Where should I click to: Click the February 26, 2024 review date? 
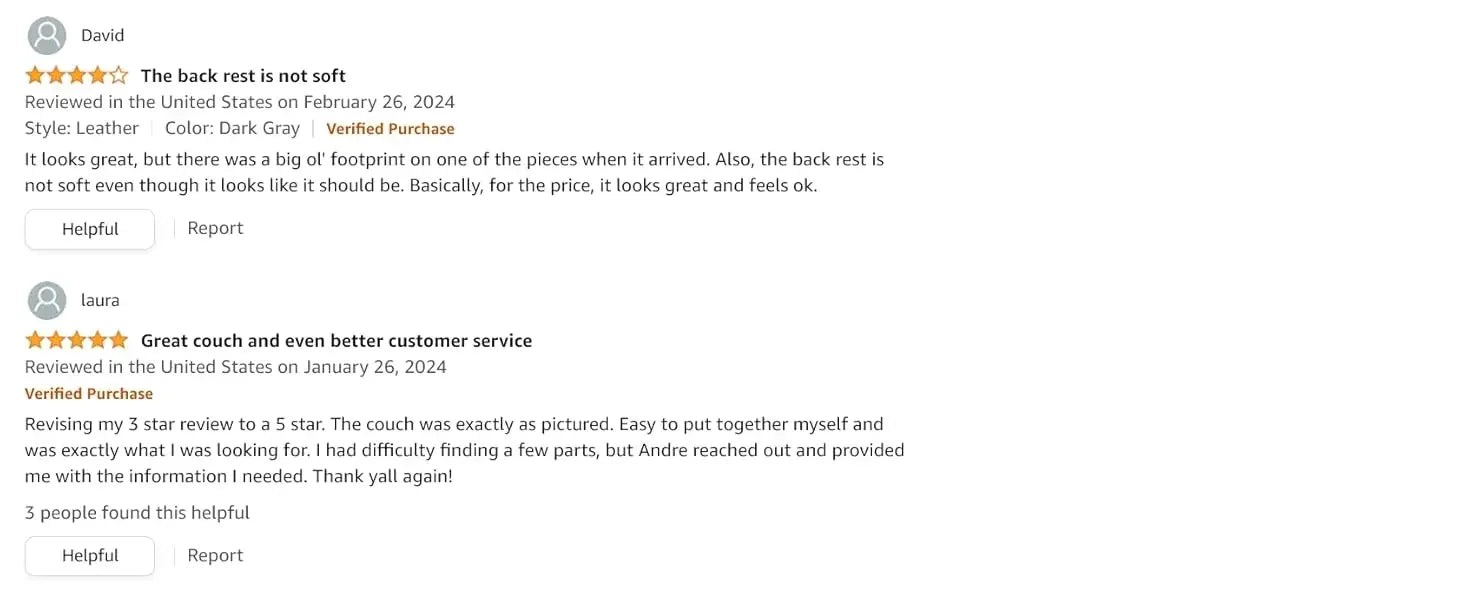point(379,102)
